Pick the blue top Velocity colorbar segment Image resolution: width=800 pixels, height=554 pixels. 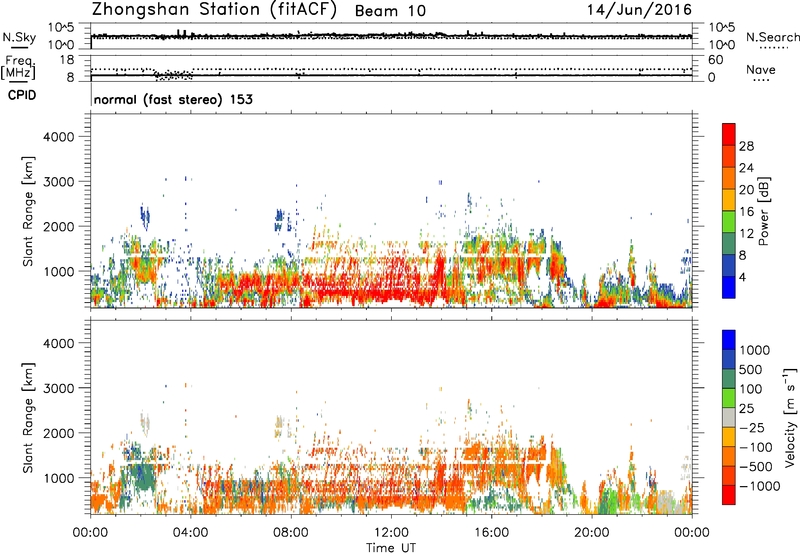[x=729, y=340]
